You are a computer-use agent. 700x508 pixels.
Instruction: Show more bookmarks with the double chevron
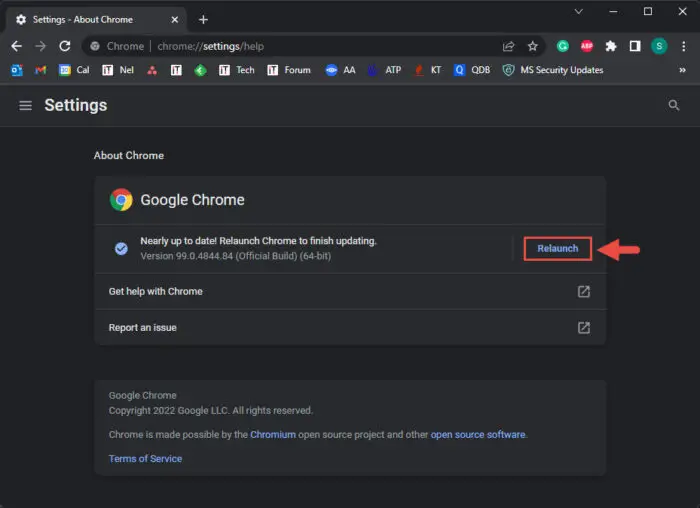682,70
